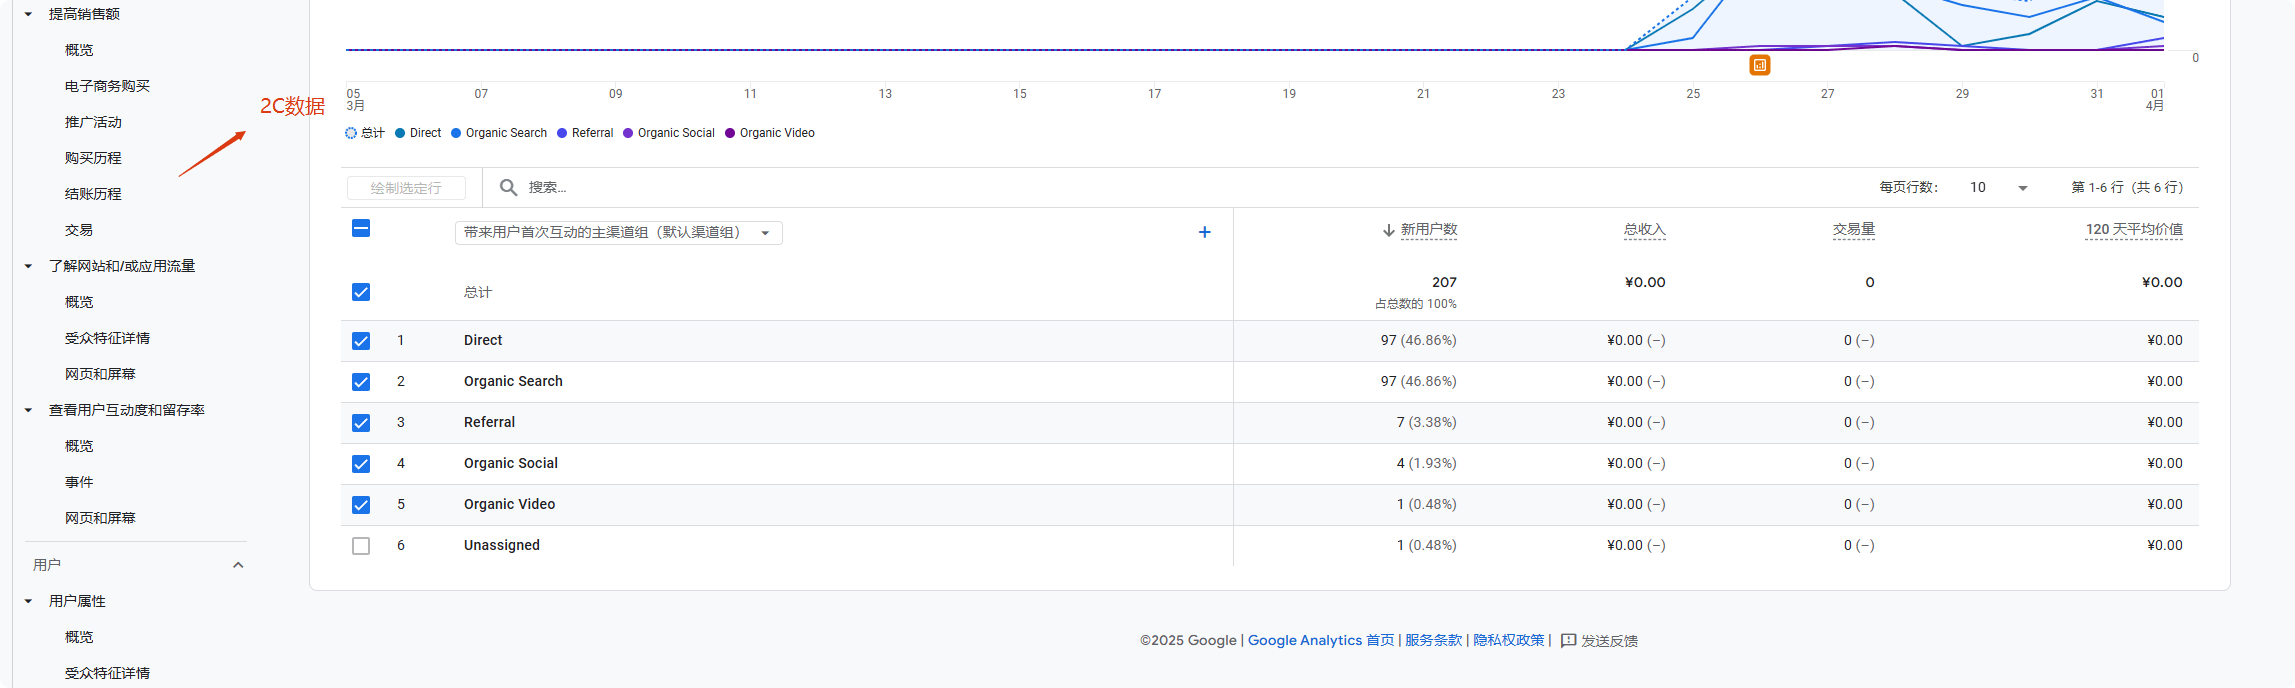Open 网页和屏幕 under 查看用户互动度和留存率

pyautogui.click(x=100, y=518)
